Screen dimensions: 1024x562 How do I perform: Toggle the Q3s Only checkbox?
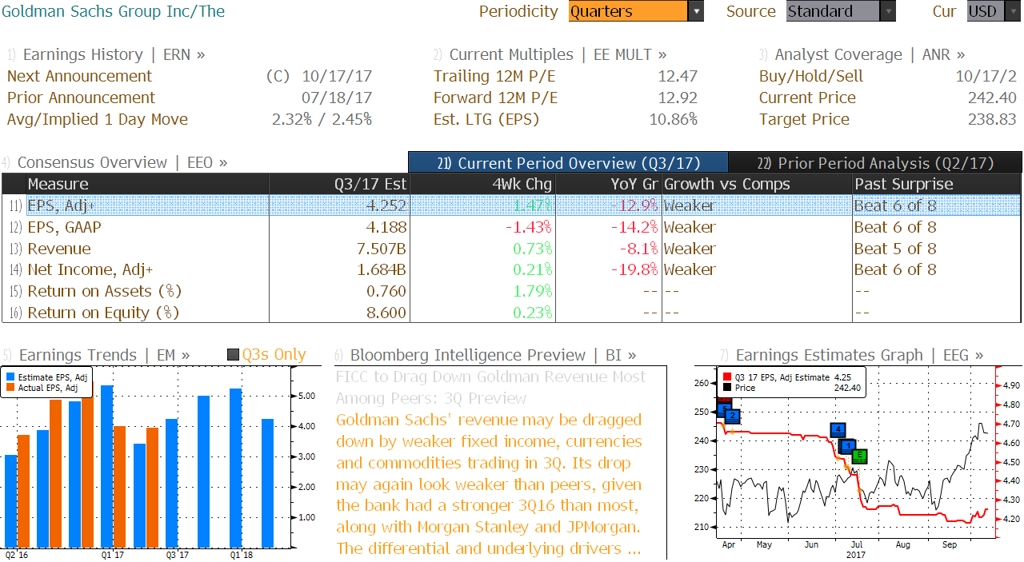click(233, 354)
